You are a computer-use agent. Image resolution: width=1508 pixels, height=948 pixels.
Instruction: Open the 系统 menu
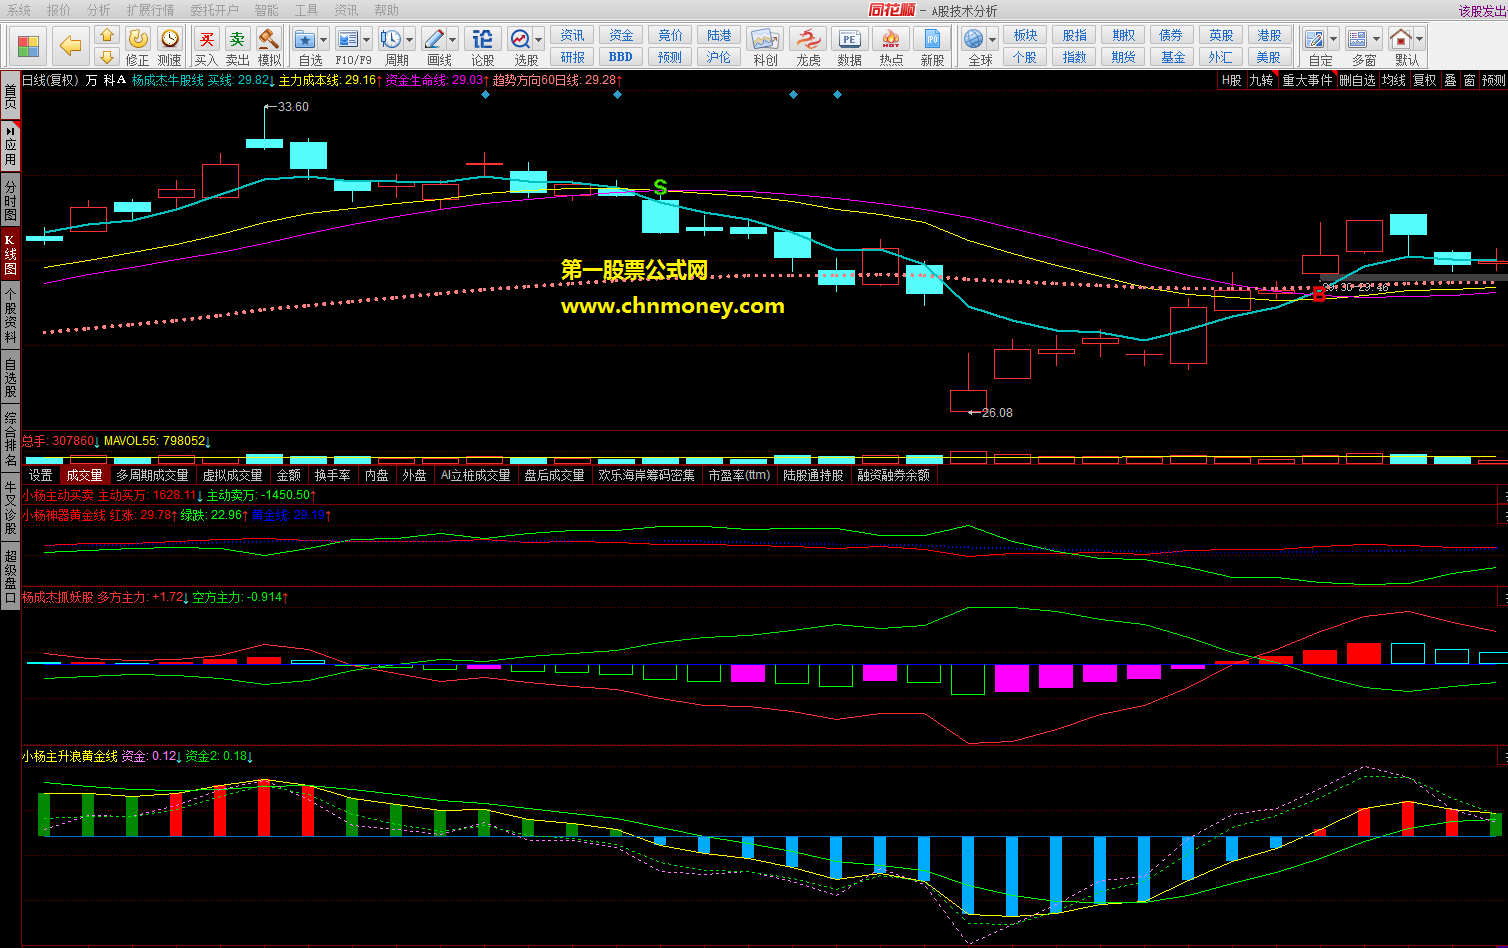[x=18, y=10]
